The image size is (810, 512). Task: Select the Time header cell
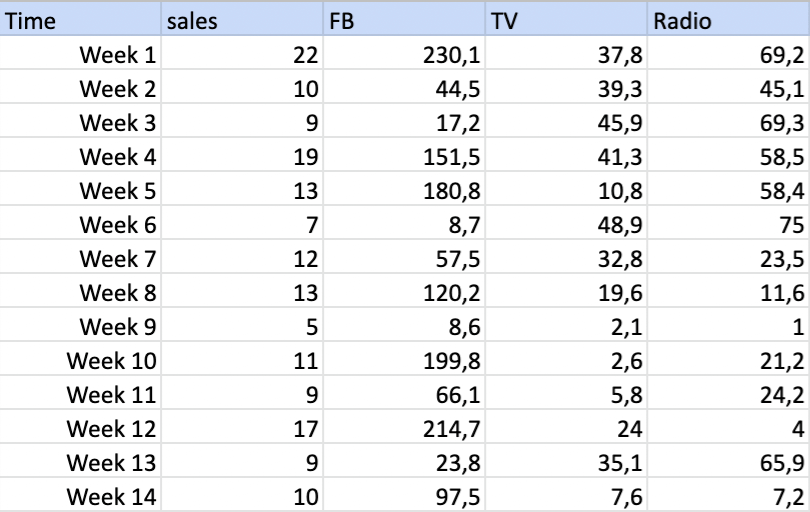[80, 20]
